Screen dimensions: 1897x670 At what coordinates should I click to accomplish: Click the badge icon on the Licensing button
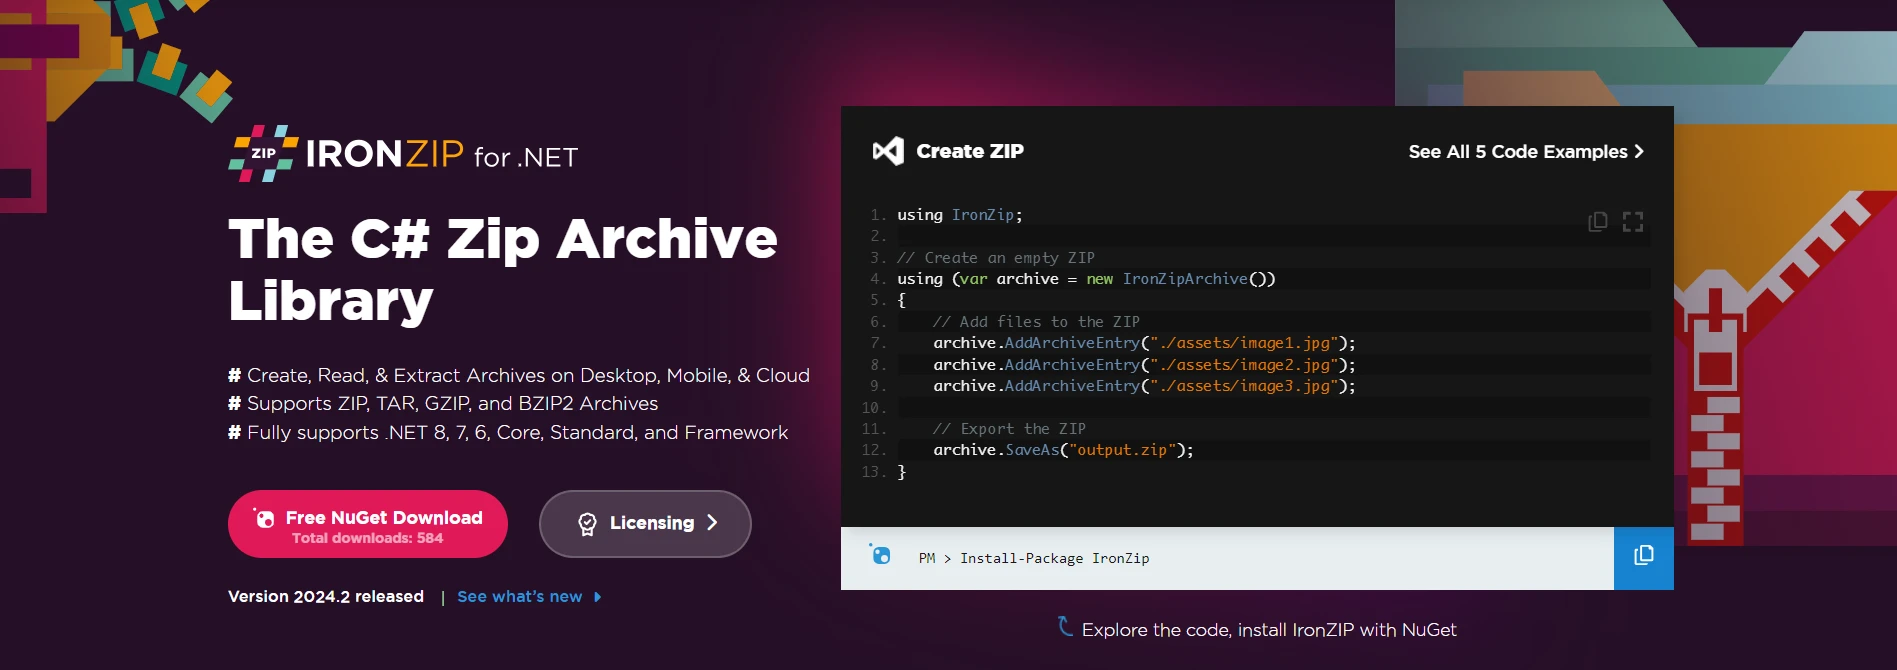point(587,524)
